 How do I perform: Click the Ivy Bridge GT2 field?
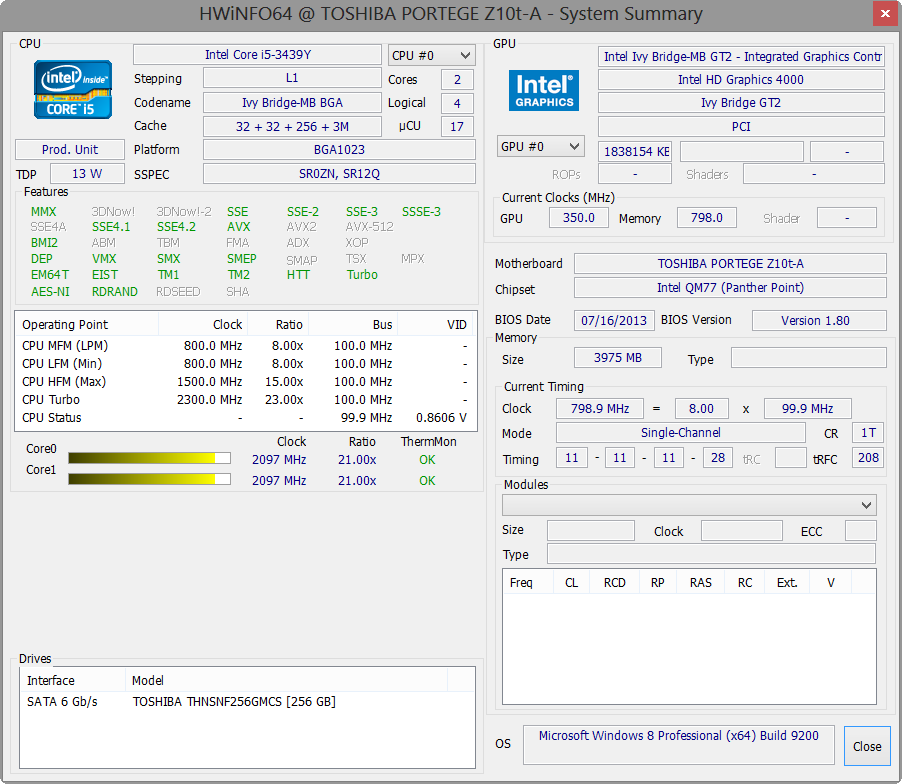pos(741,102)
